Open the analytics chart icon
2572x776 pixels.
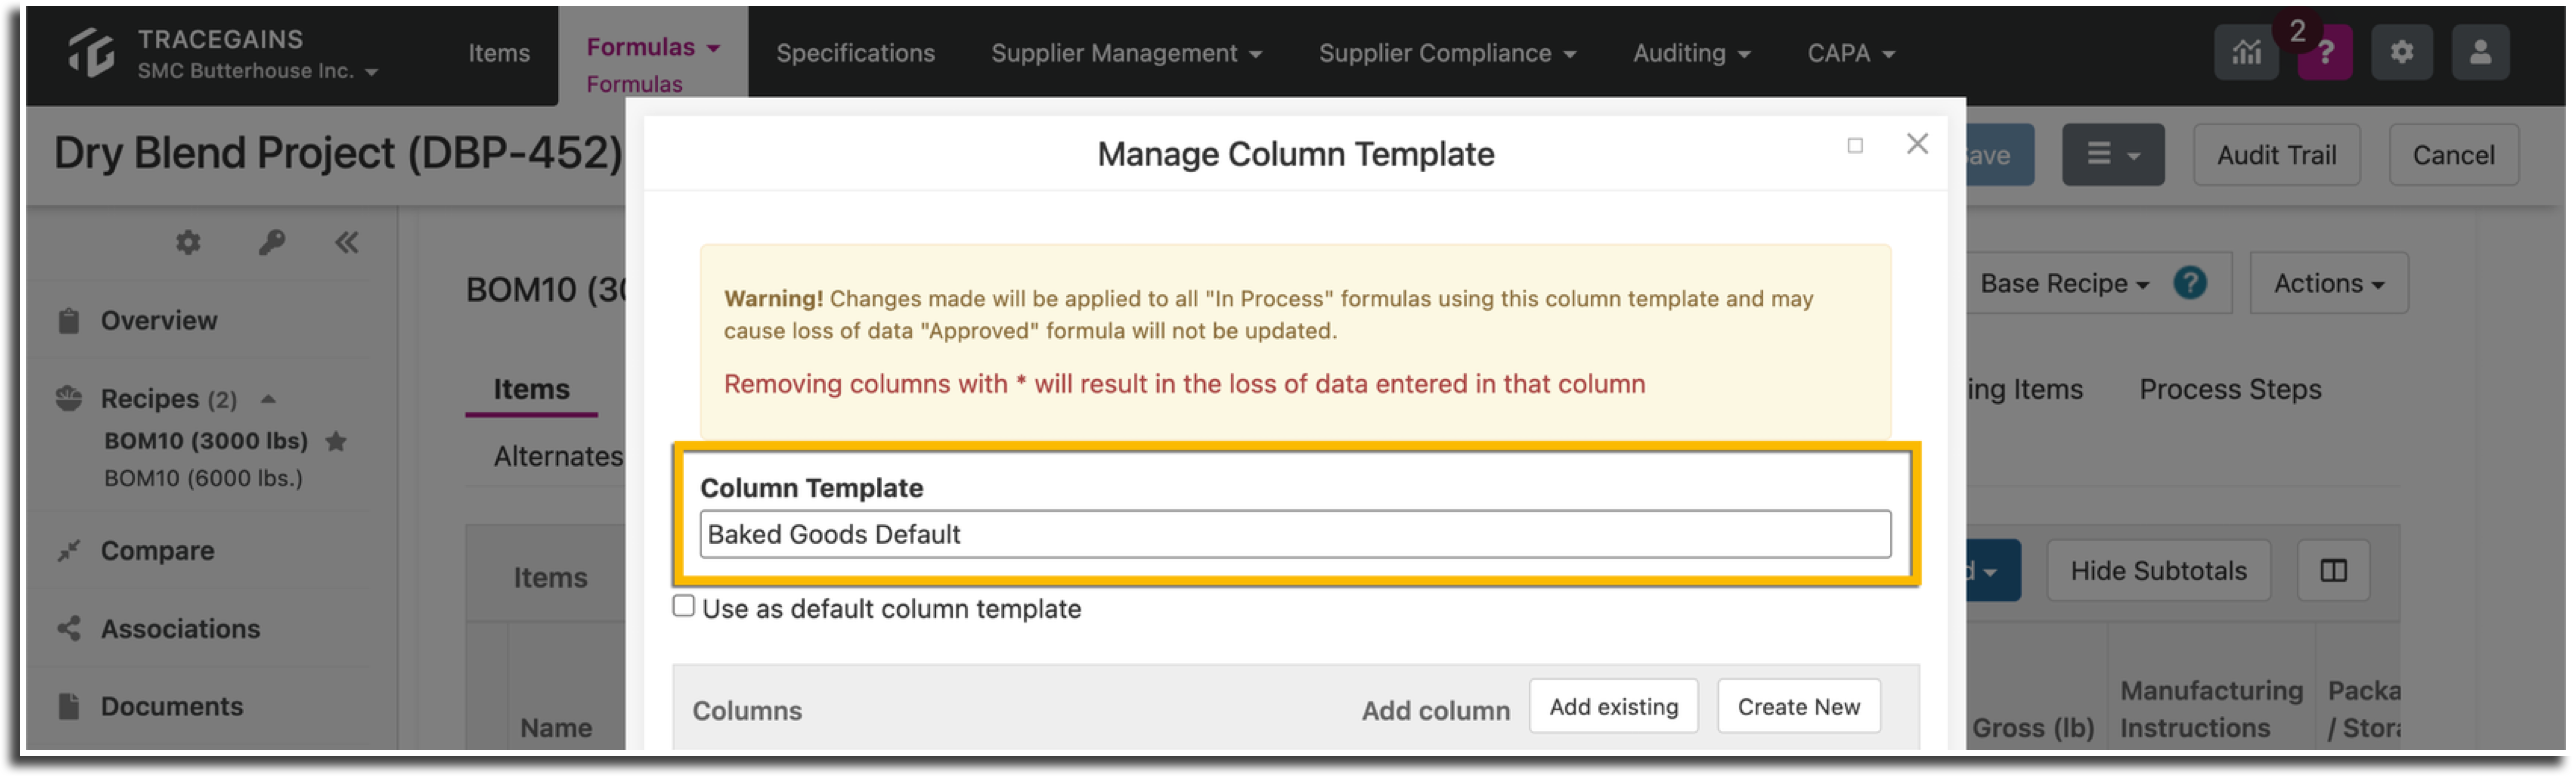(2245, 53)
